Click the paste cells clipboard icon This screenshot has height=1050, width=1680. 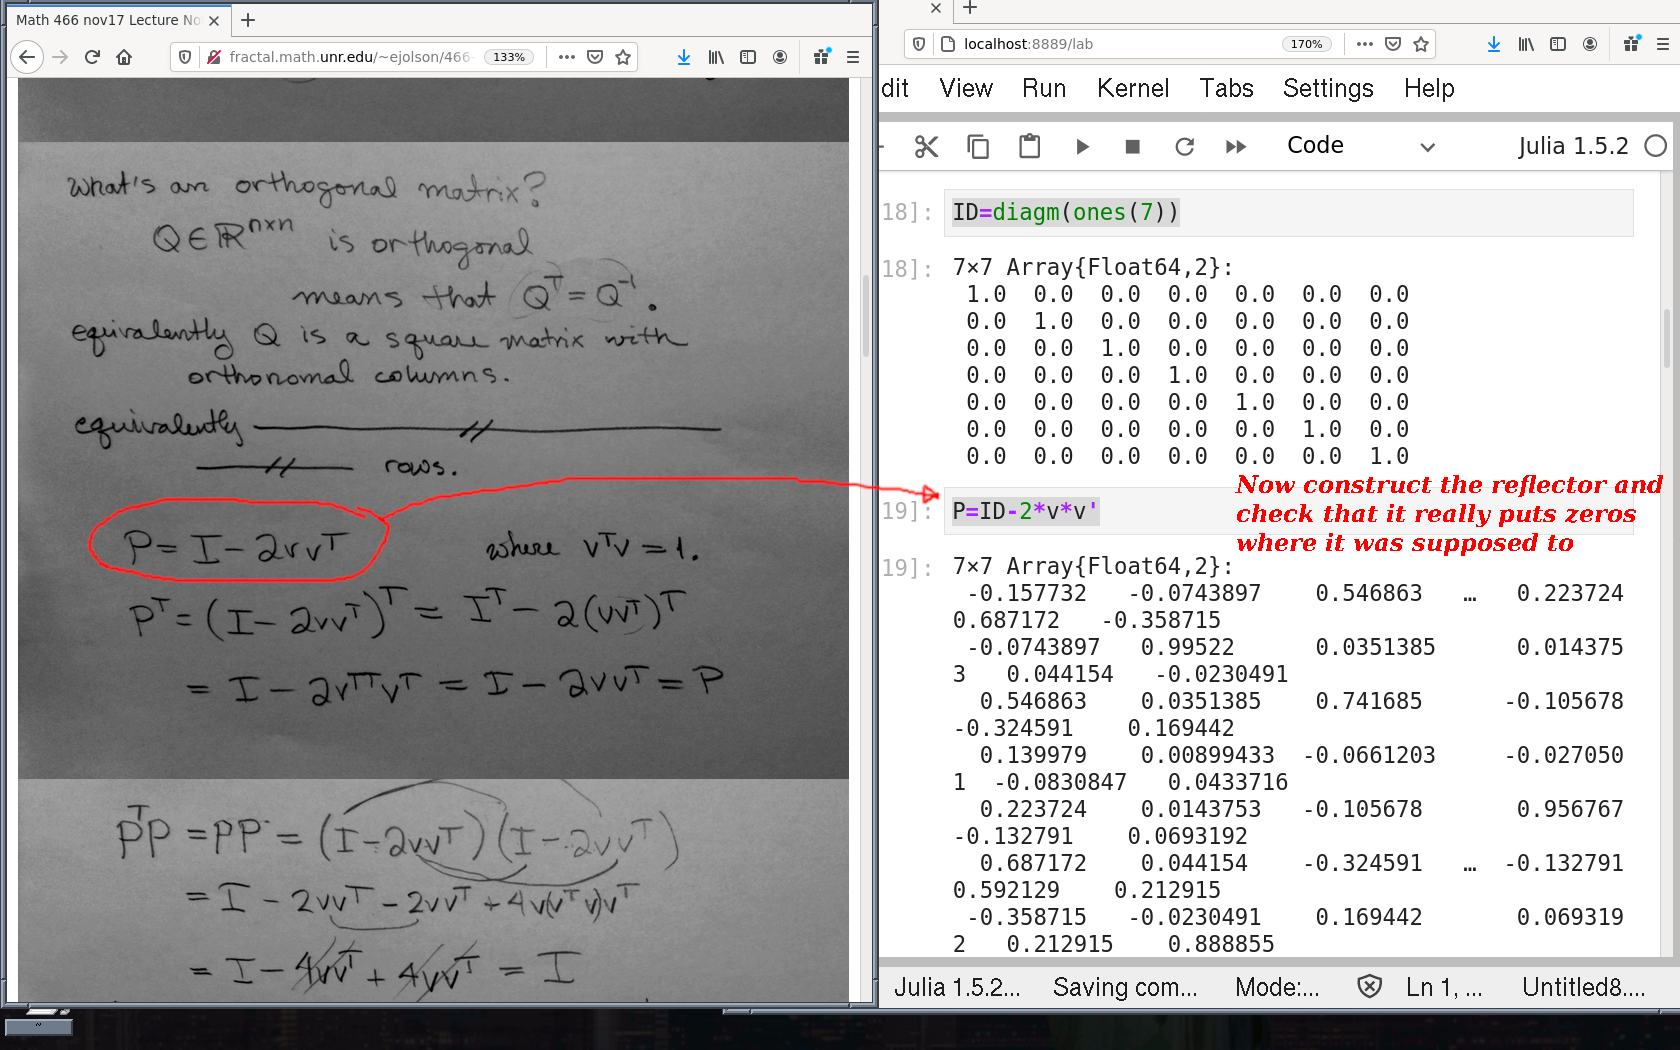click(x=1029, y=147)
